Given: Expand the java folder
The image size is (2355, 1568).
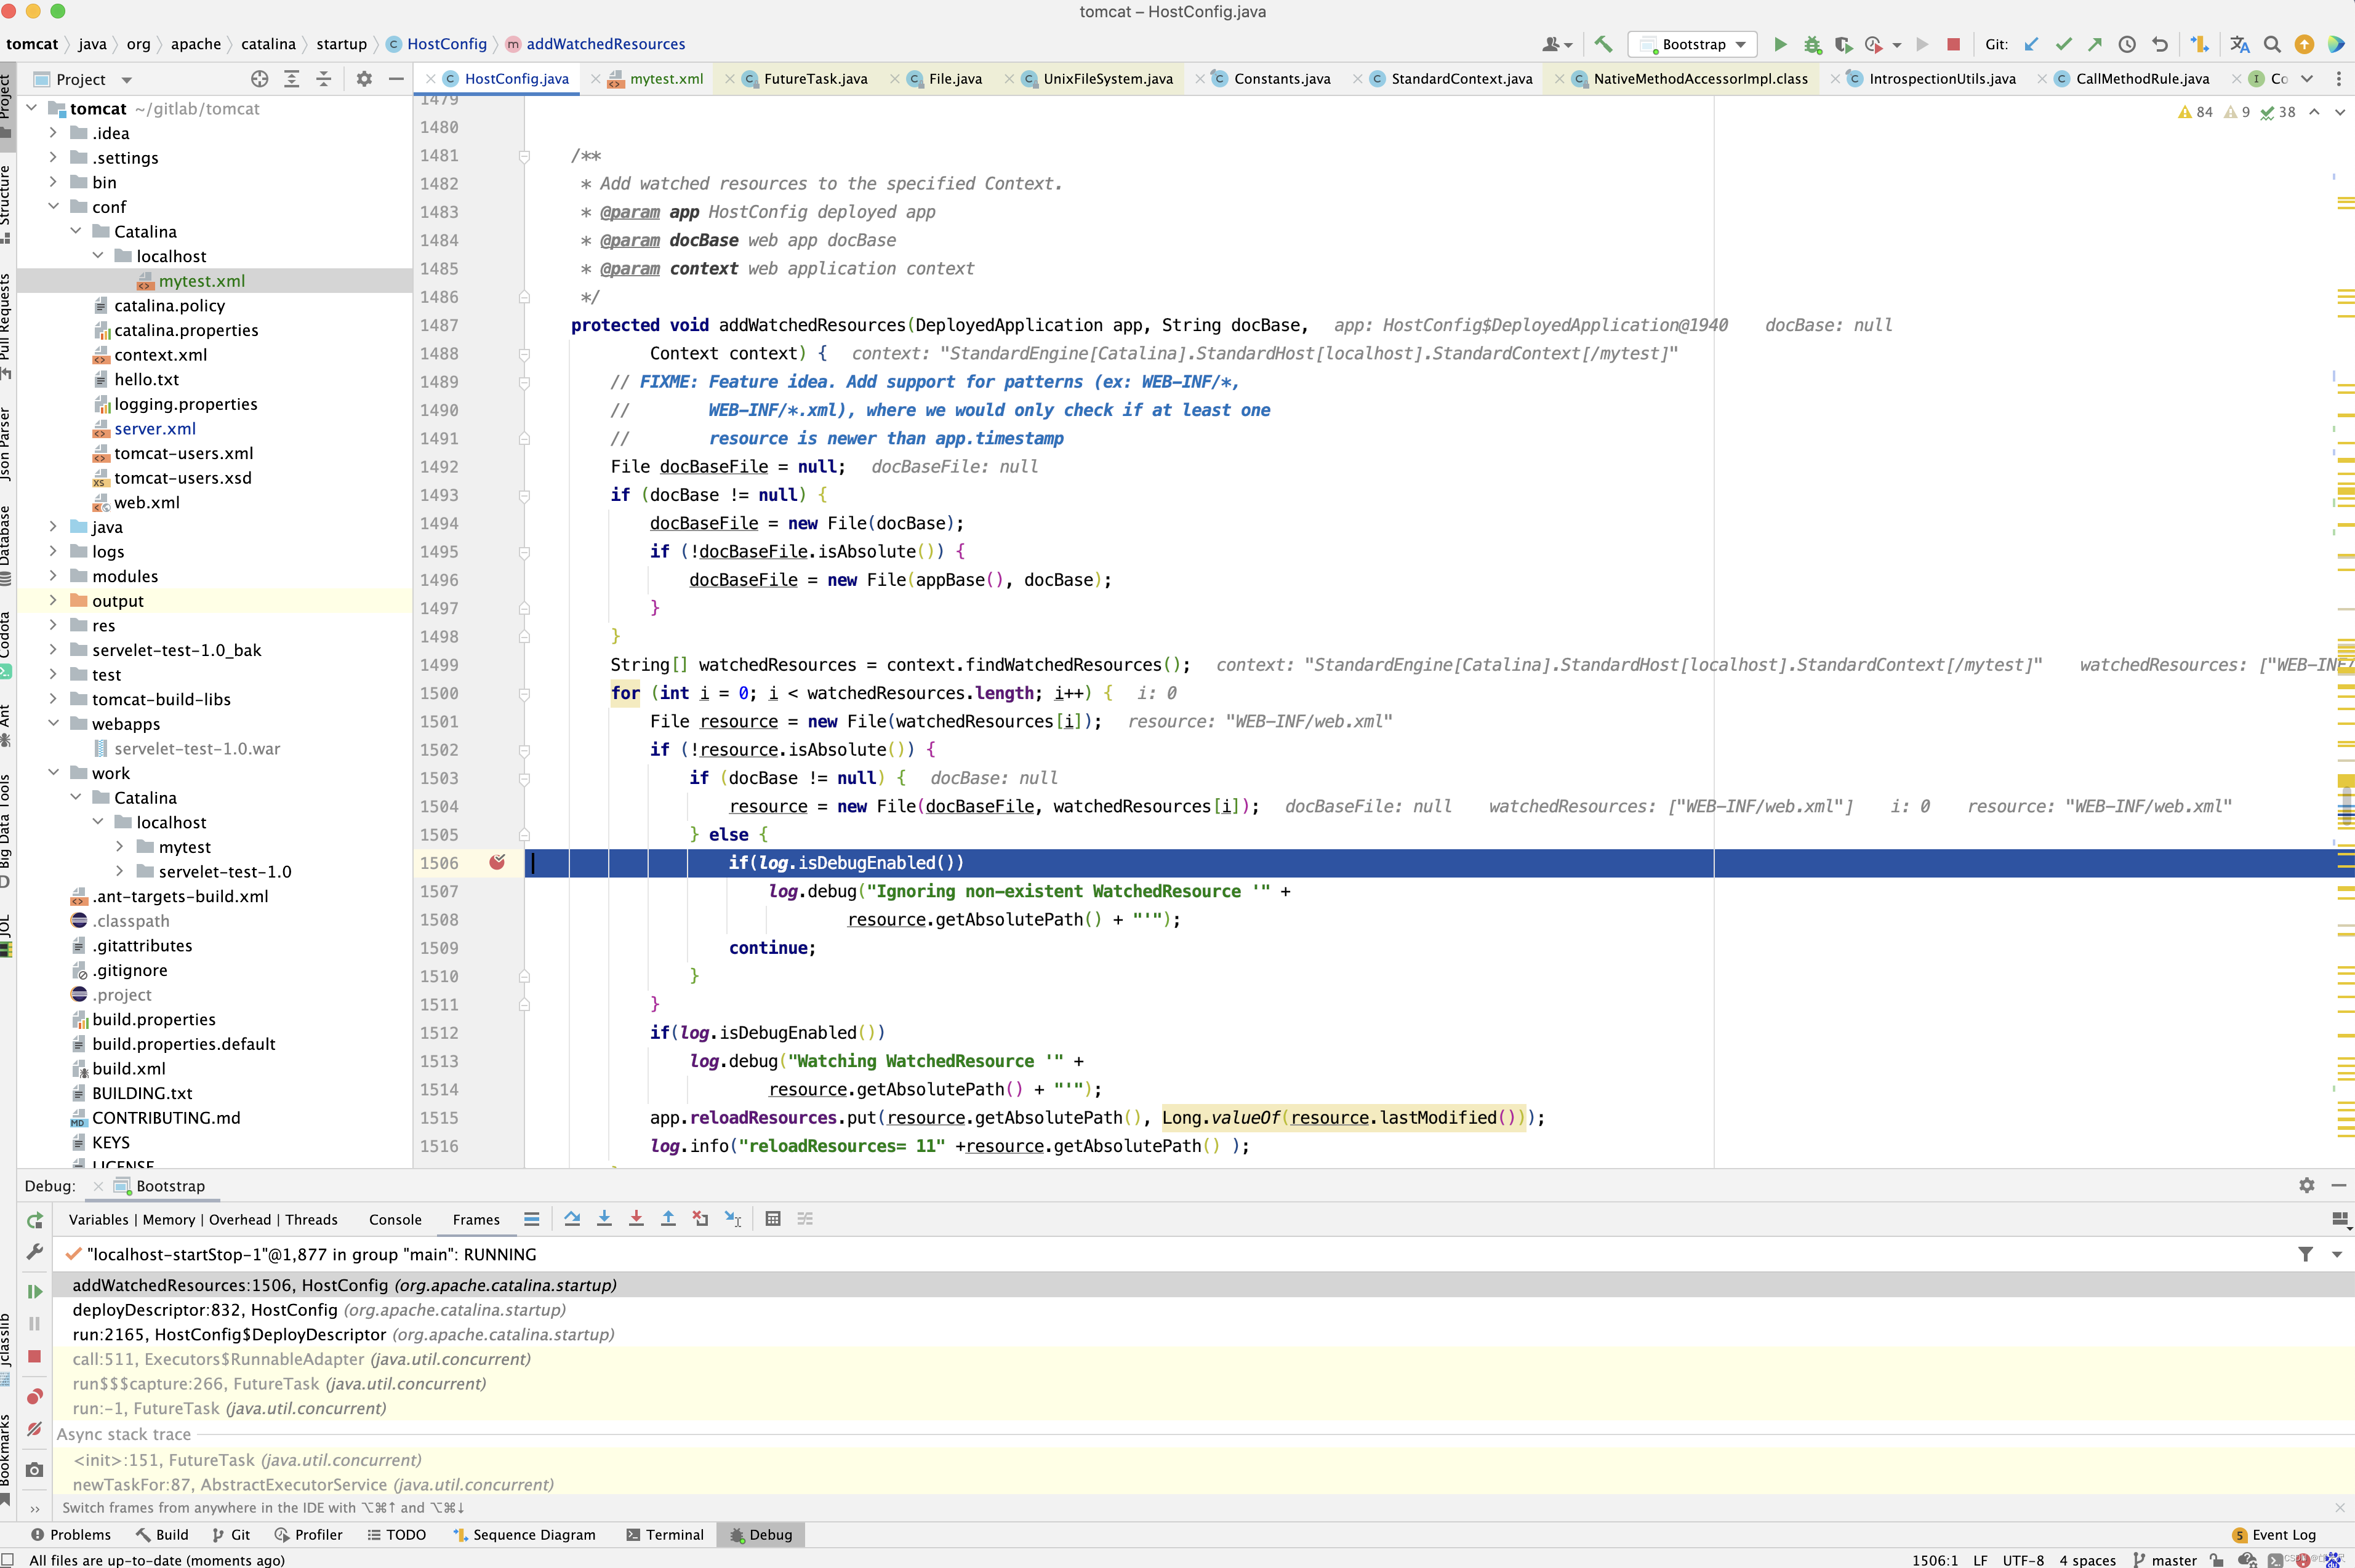Looking at the screenshot, I should pos(53,526).
